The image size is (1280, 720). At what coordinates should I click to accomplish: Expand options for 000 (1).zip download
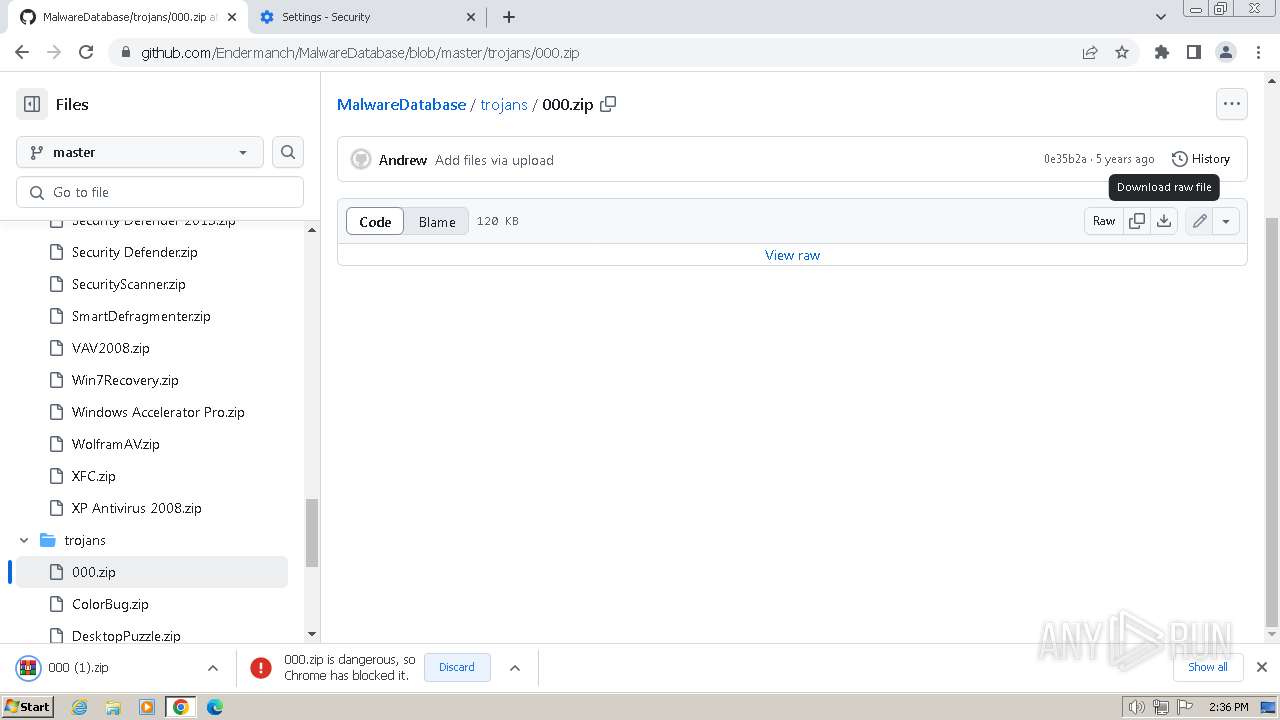tap(213, 668)
